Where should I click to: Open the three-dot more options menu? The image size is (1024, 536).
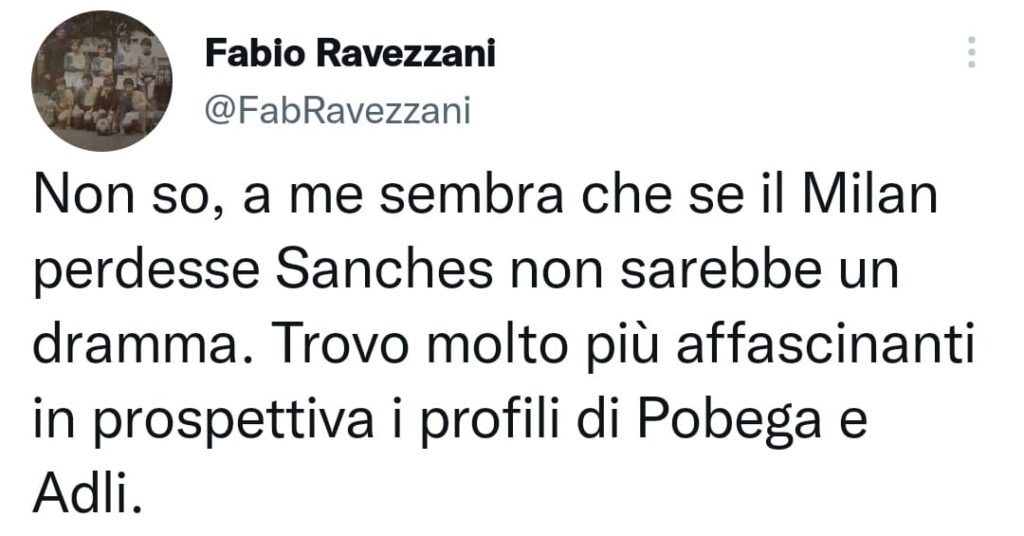click(x=971, y=52)
